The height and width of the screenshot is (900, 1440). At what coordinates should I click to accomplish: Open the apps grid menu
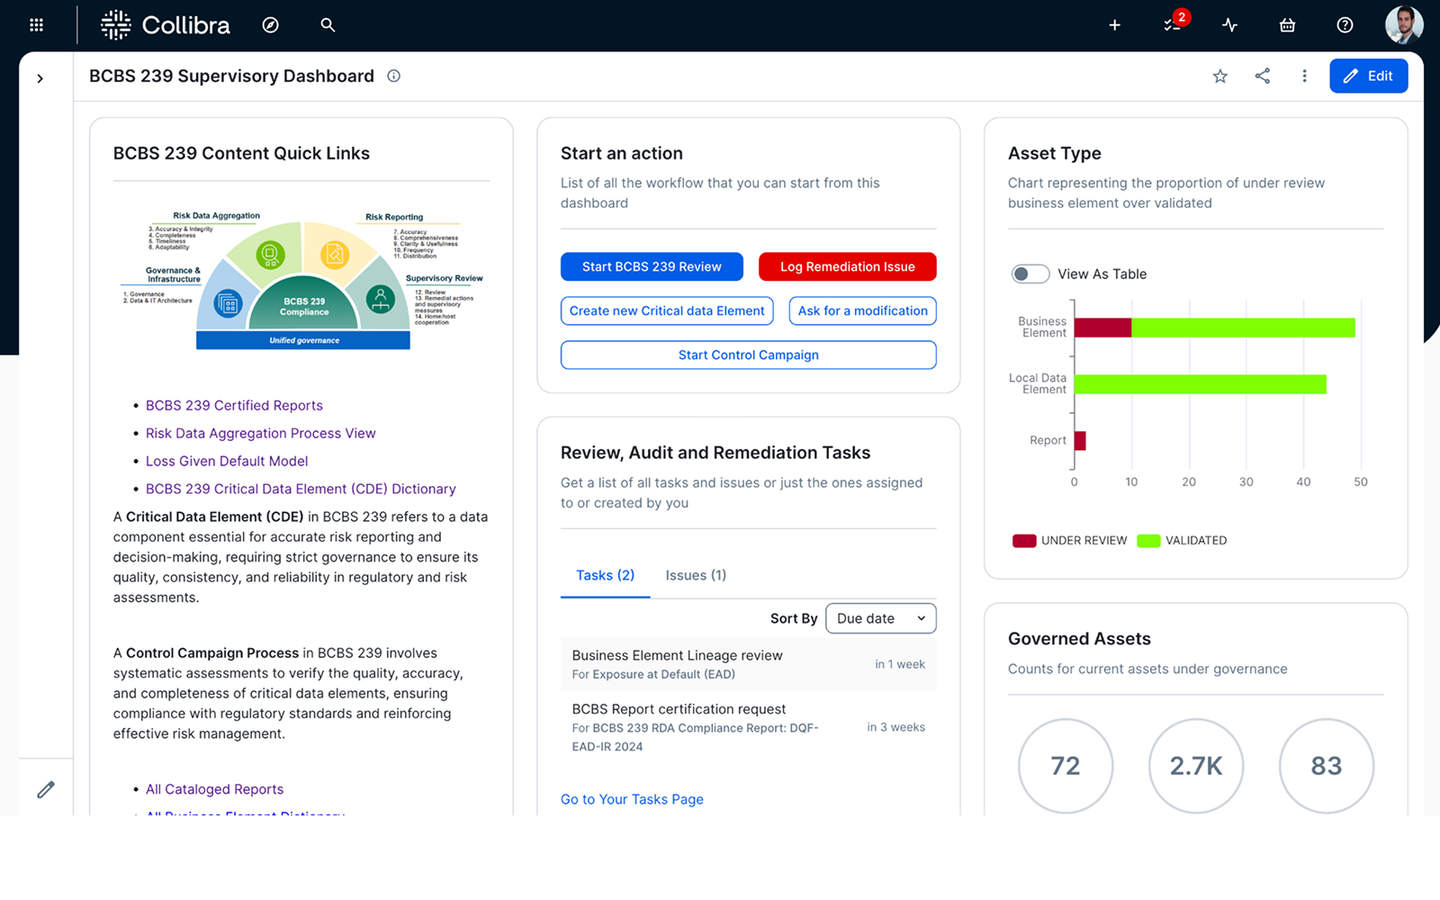(x=36, y=25)
